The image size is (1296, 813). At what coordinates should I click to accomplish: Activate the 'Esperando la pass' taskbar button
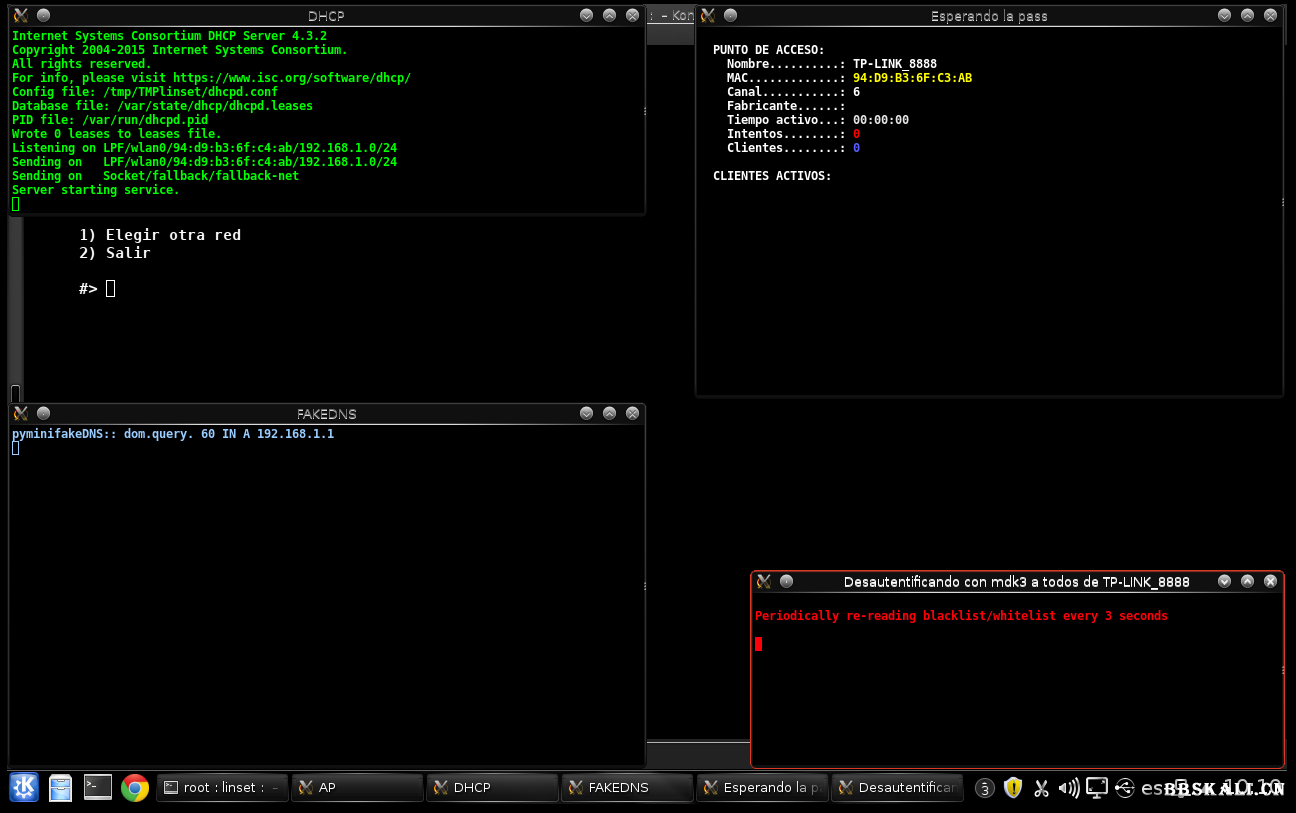click(x=762, y=788)
